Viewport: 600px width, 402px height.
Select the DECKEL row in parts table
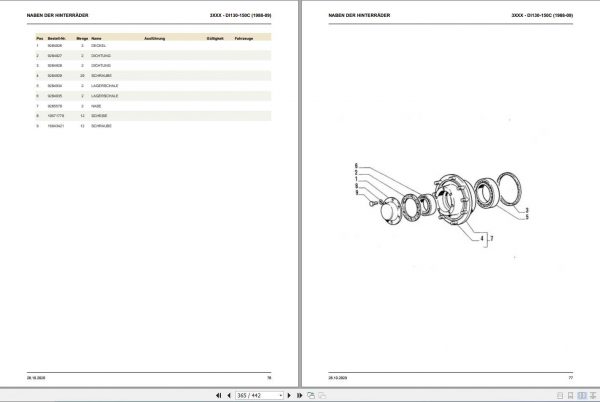point(153,46)
